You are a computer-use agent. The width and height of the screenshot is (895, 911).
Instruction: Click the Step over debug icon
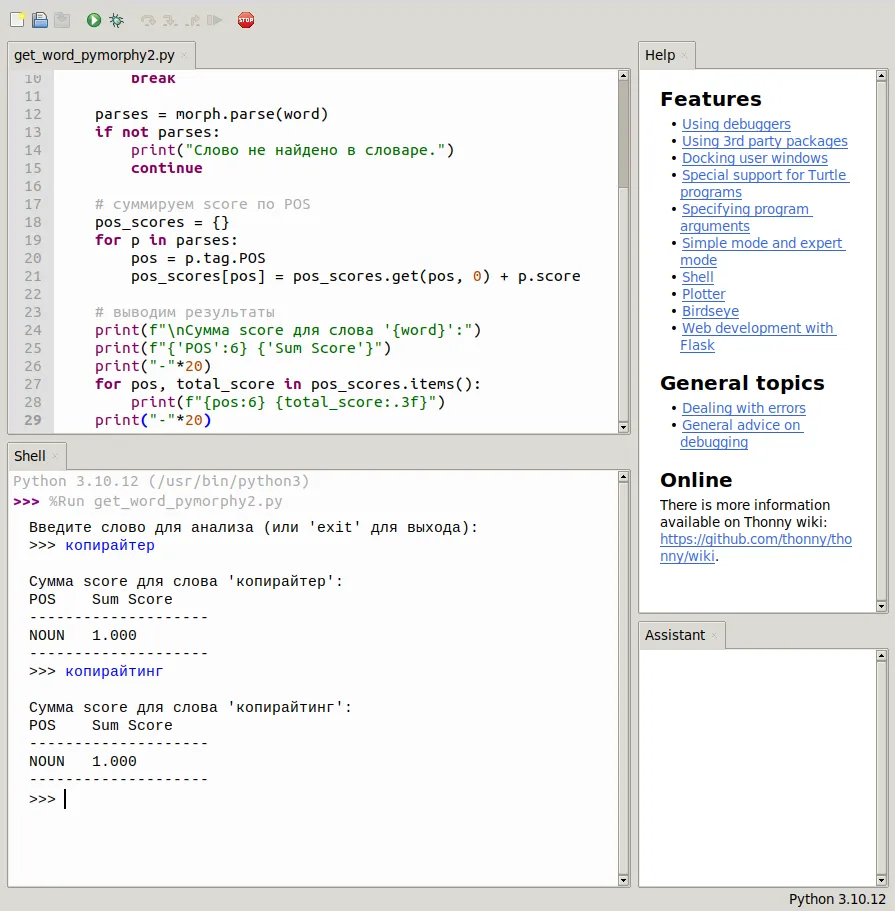pyautogui.click(x=148, y=20)
